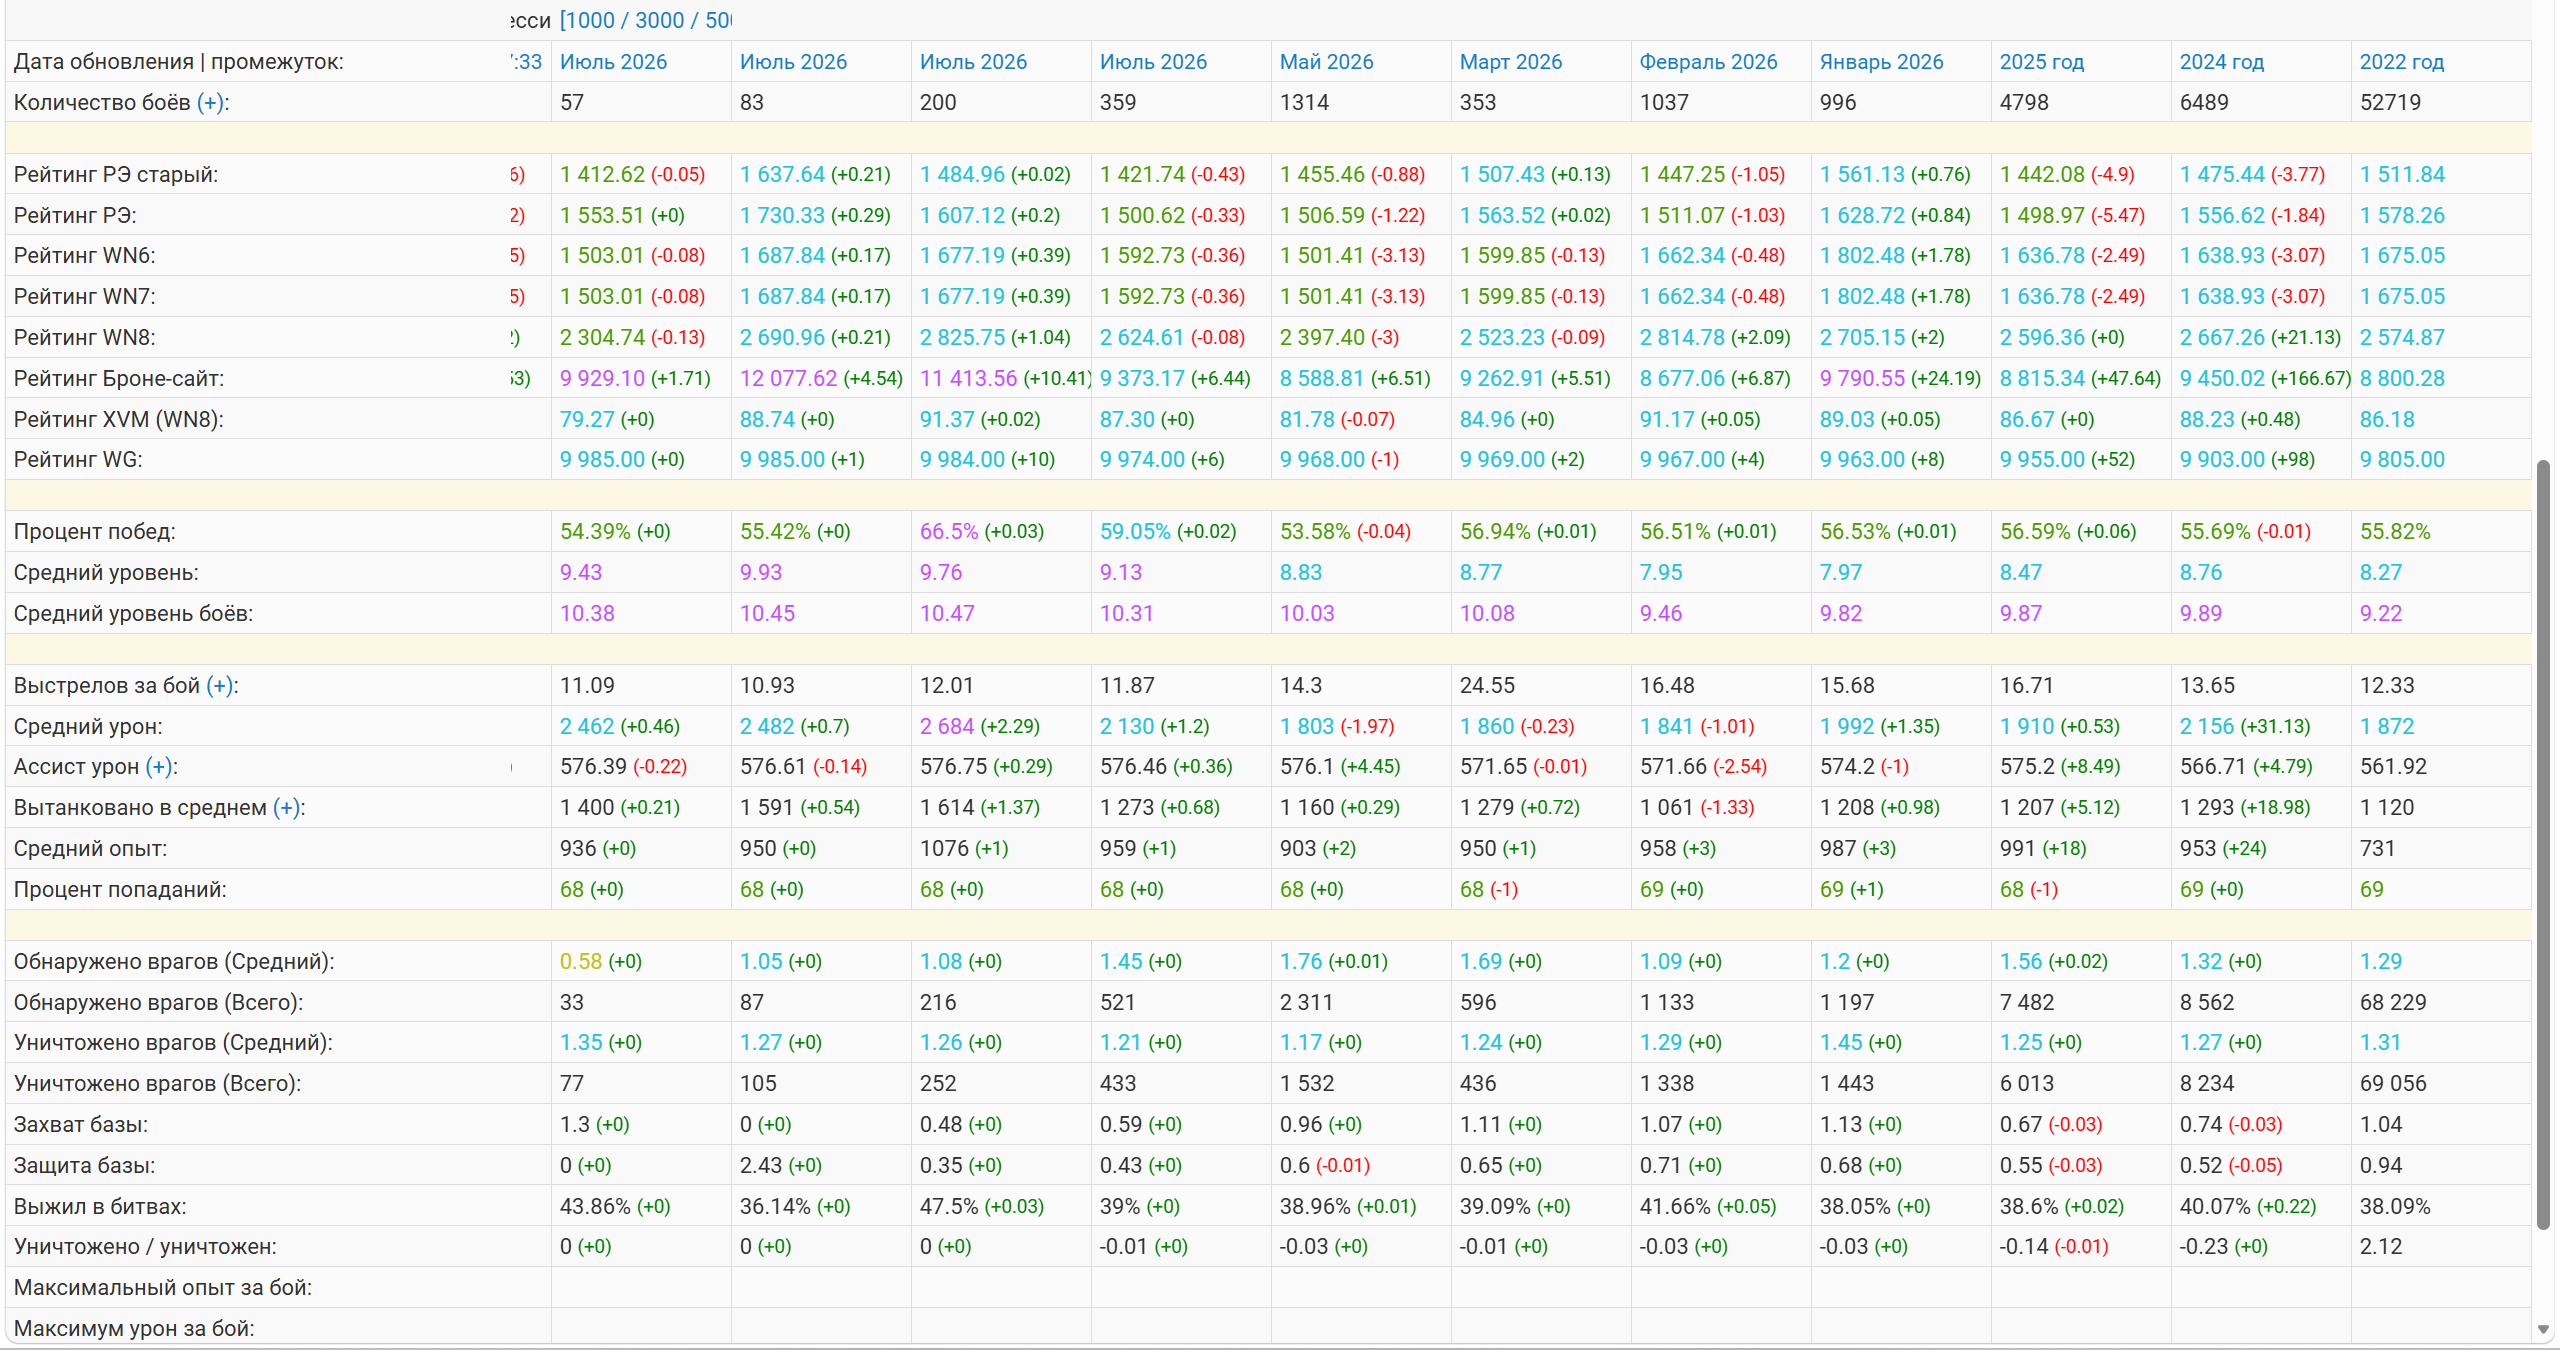Click the vertical scrollbar thumb
Screen dimensions: 2560x1350
pyautogui.click(x=2544, y=845)
